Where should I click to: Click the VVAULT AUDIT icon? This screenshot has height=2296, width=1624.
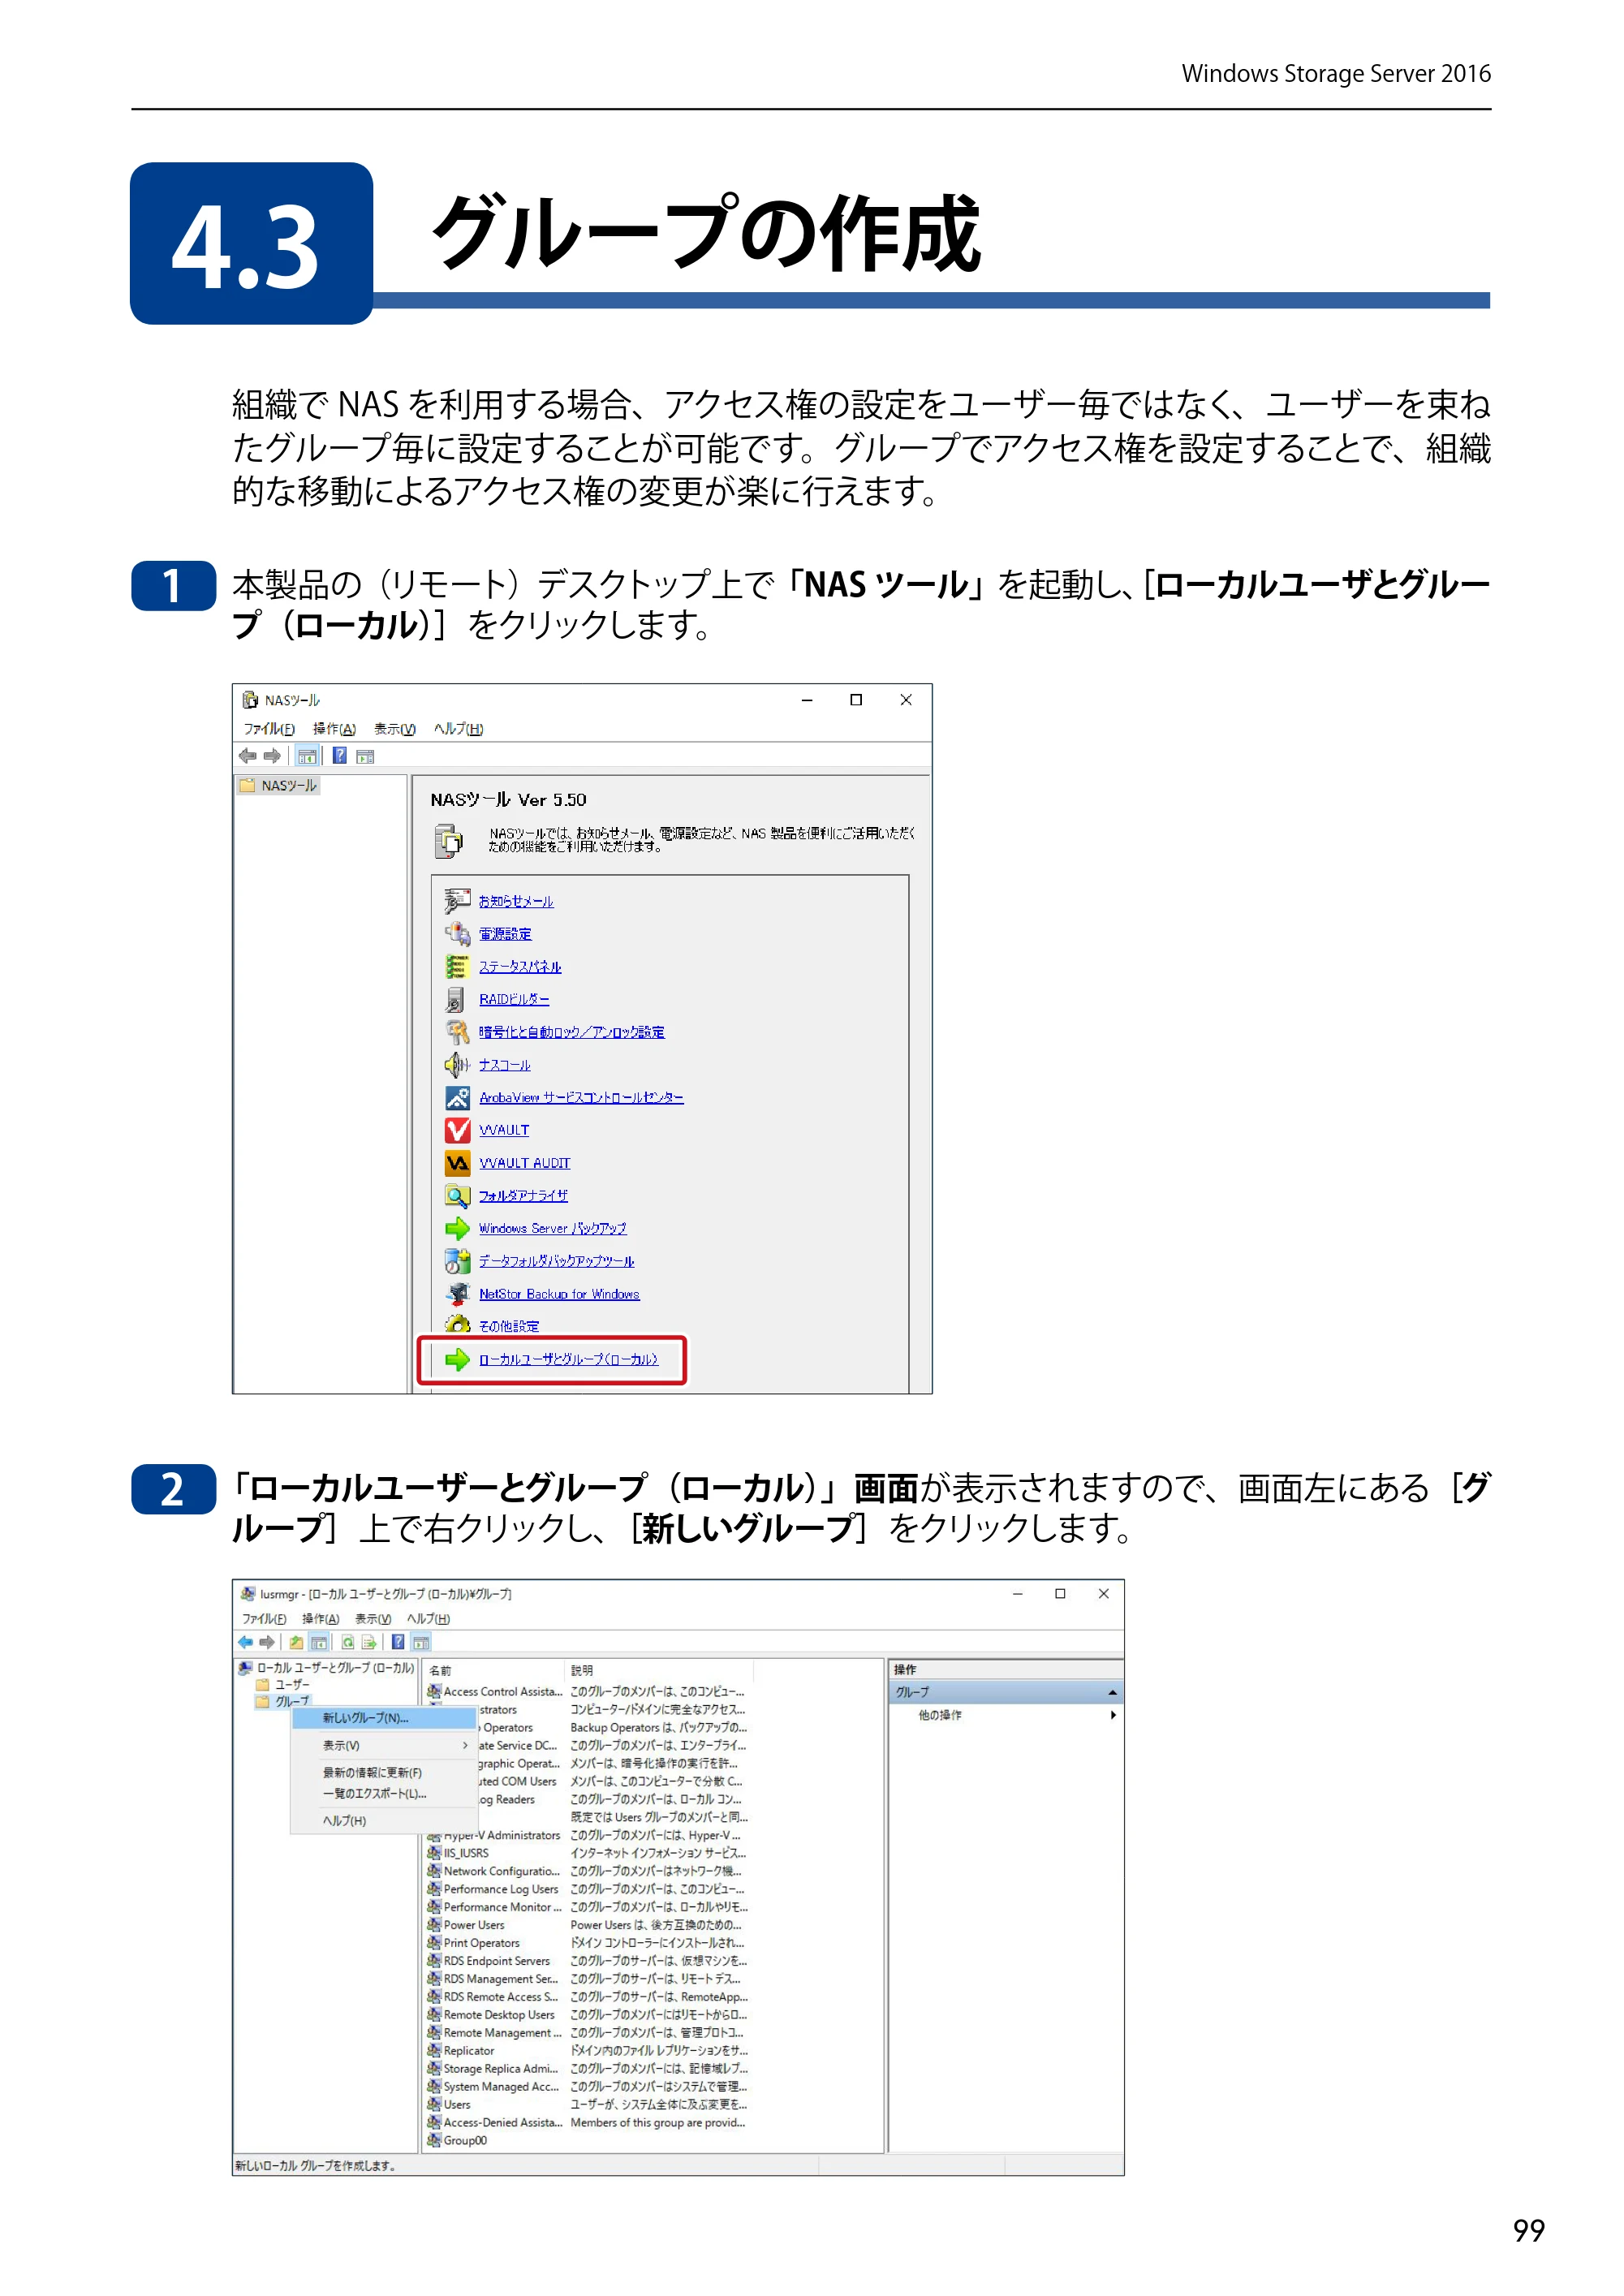457,1163
